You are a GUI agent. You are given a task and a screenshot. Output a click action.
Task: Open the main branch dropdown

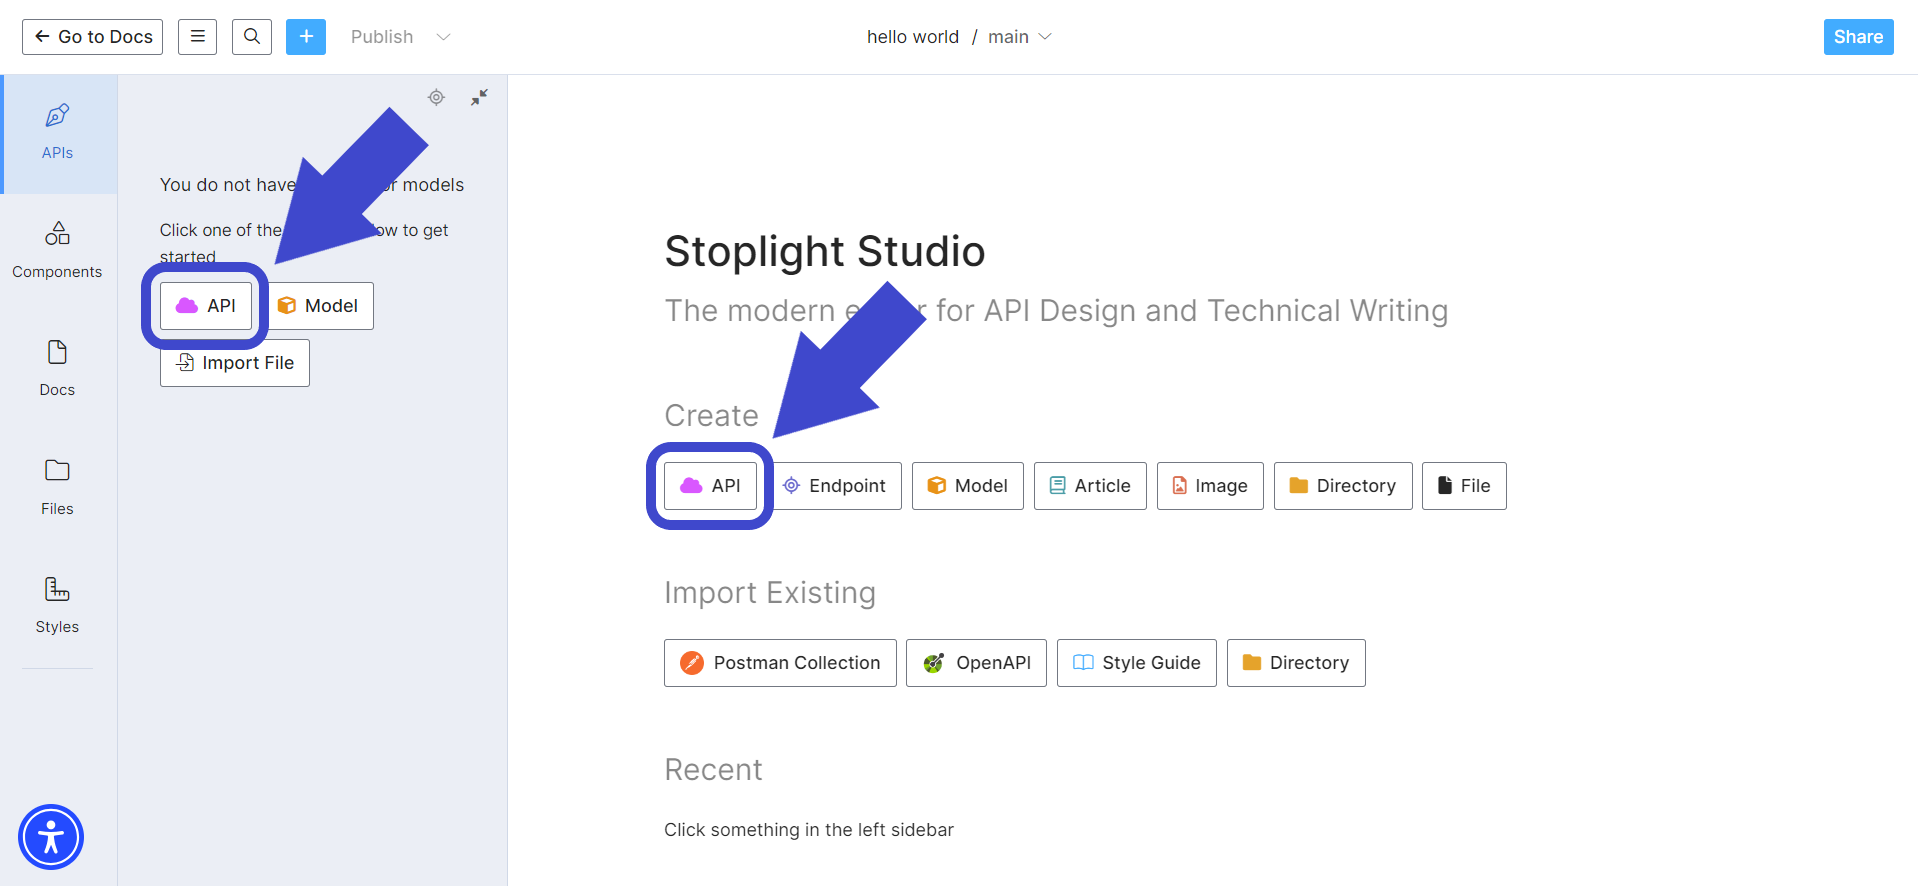click(x=1020, y=37)
